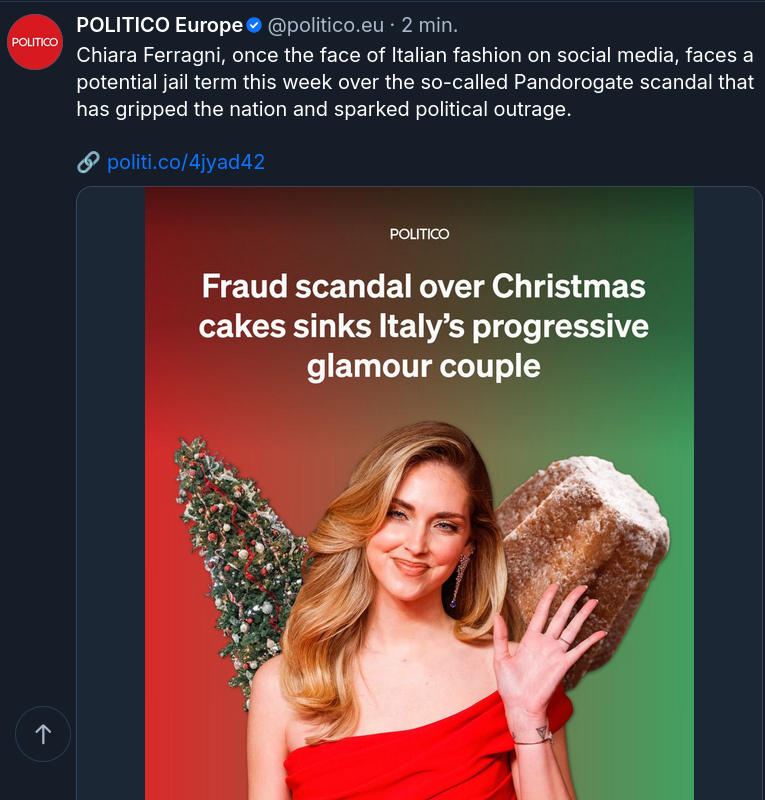765x800 pixels.
Task: Open the politi.co/4jyad42 link
Action: coord(185,162)
